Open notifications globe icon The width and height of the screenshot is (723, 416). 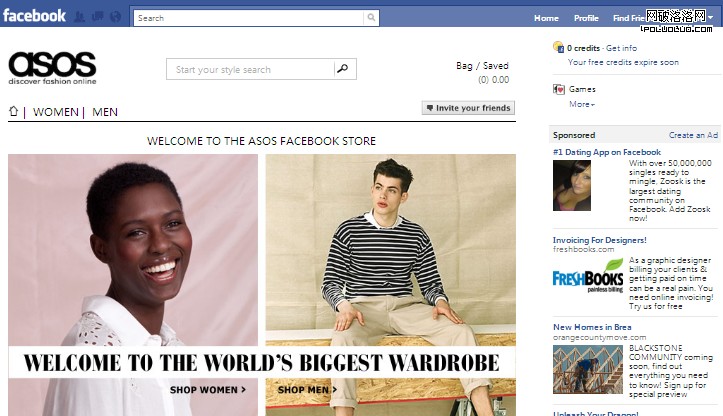(115, 17)
